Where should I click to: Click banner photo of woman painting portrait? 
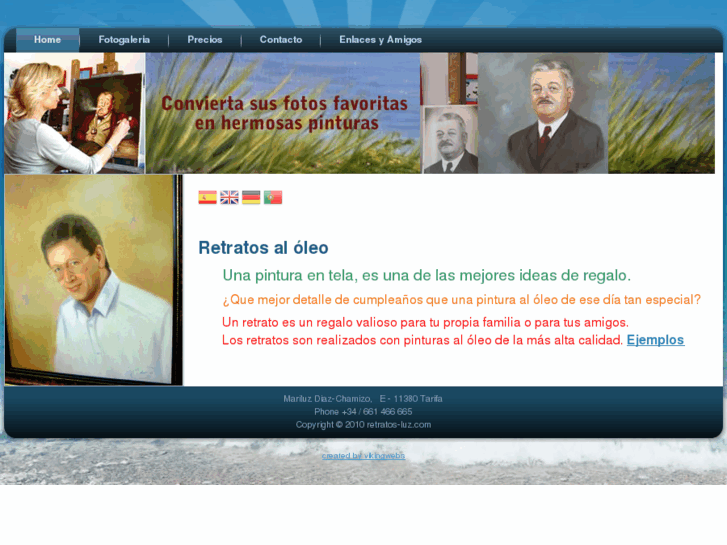pyautogui.click(x=75, y=113)
